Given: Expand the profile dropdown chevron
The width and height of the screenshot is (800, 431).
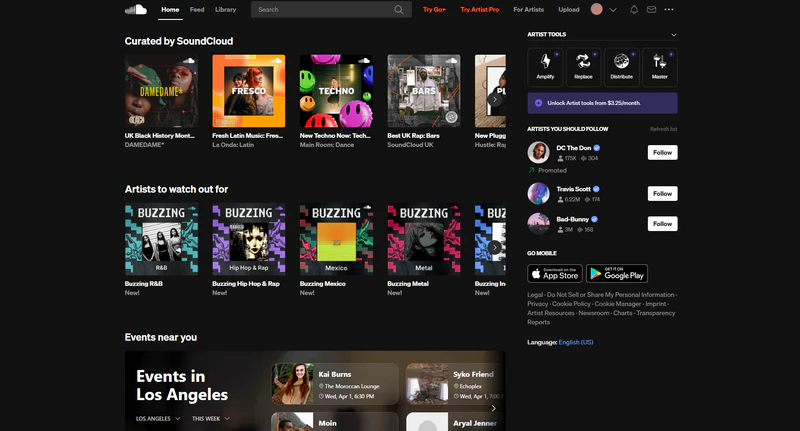Looking at the screenshot, I should [x=613, y=10].
